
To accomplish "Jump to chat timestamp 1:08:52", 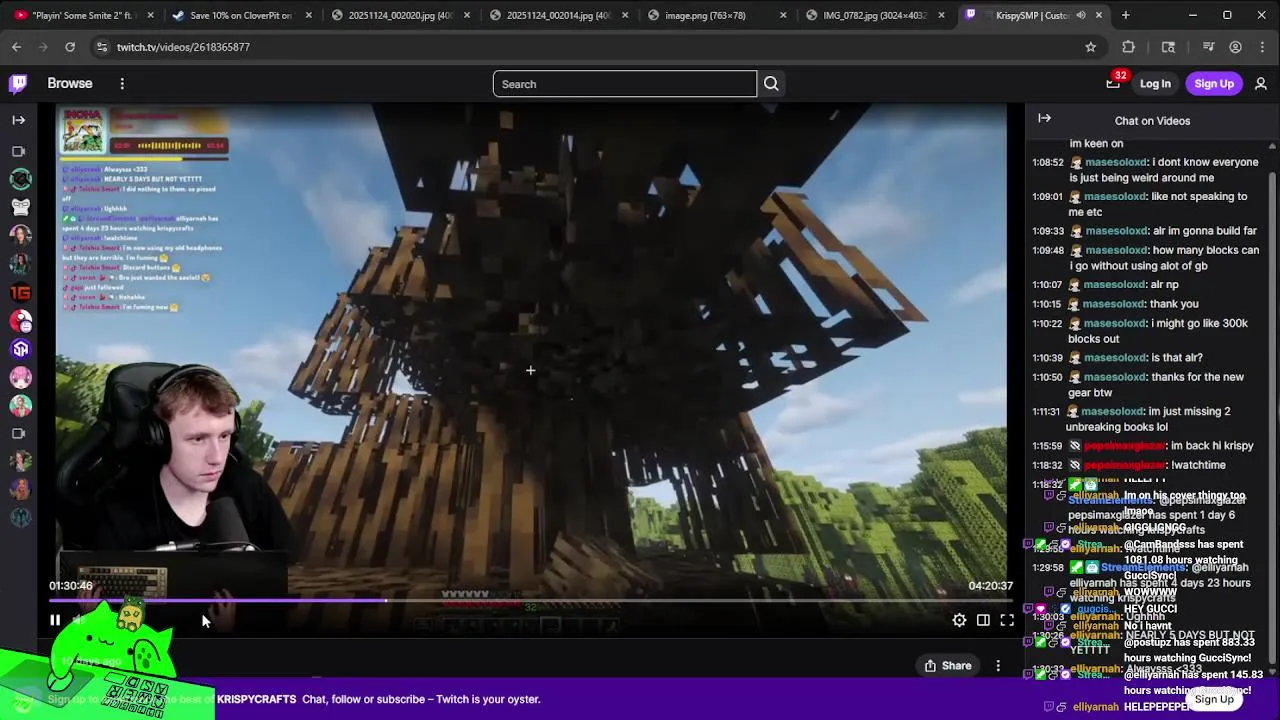I will 1047,162.
